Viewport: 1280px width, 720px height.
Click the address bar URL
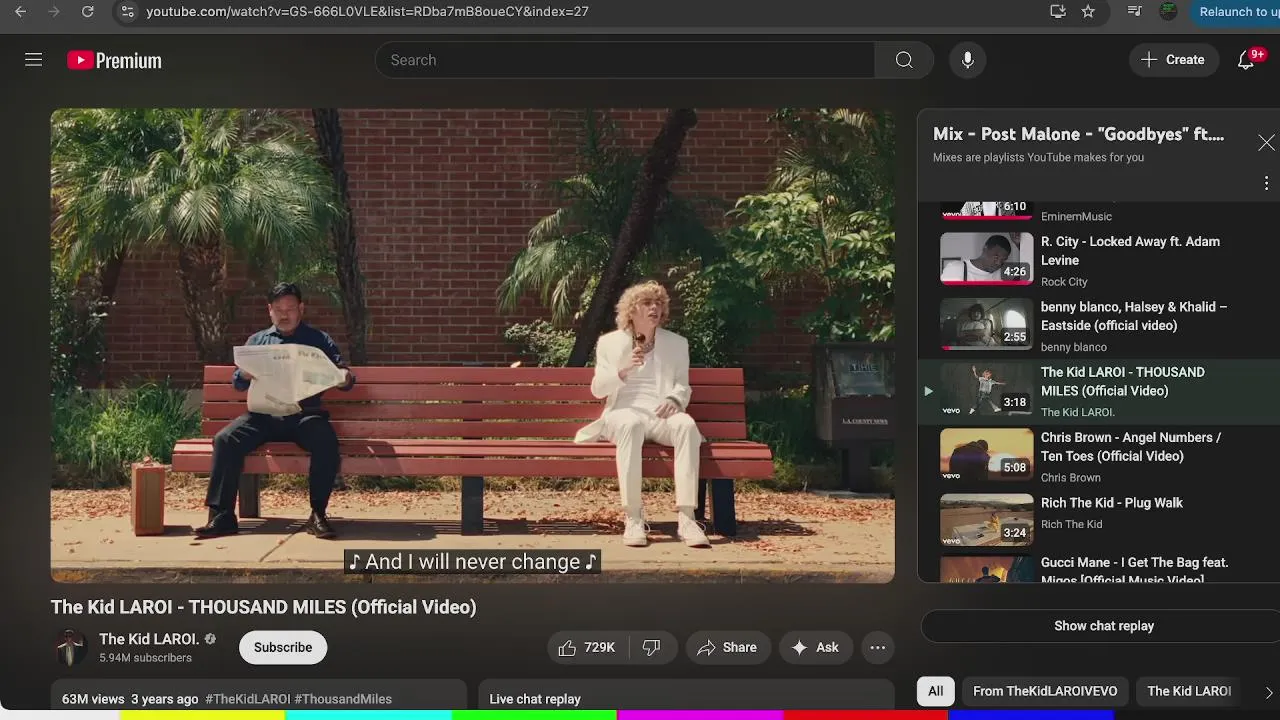[367, 12]
